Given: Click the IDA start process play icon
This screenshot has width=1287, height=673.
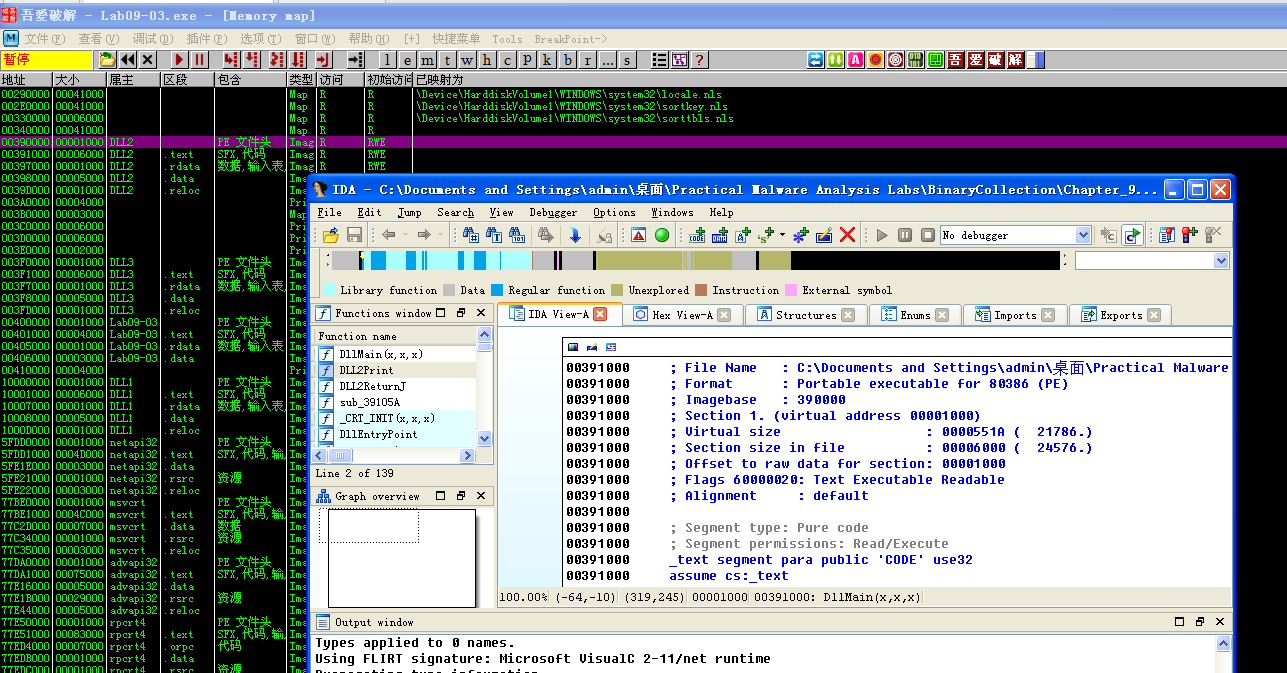Looking at the screenshot, I should tap(882, 235).
